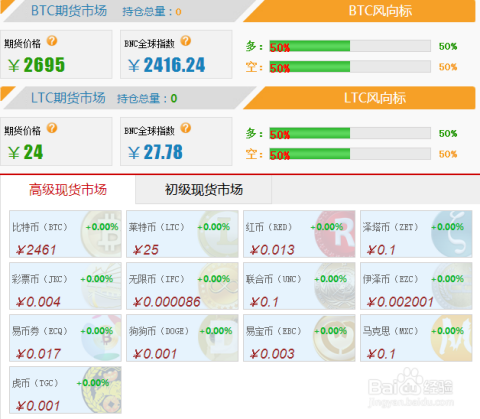480x419 pixels.
Task: Open 易宝币（EBC）market name
Action: (274, 331)
